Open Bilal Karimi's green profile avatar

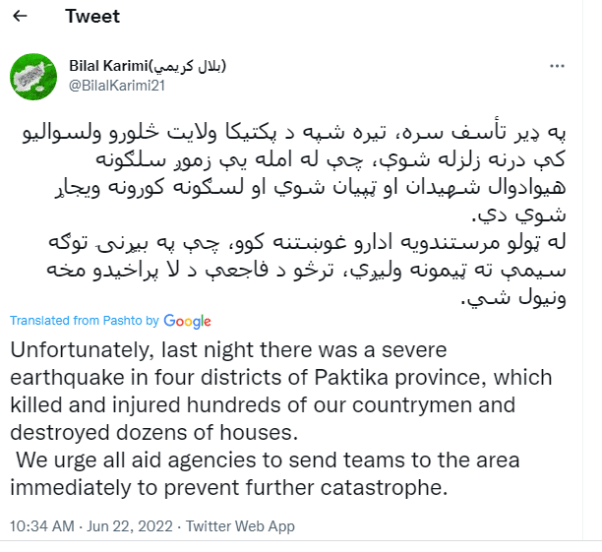click(x=33, y=77)
